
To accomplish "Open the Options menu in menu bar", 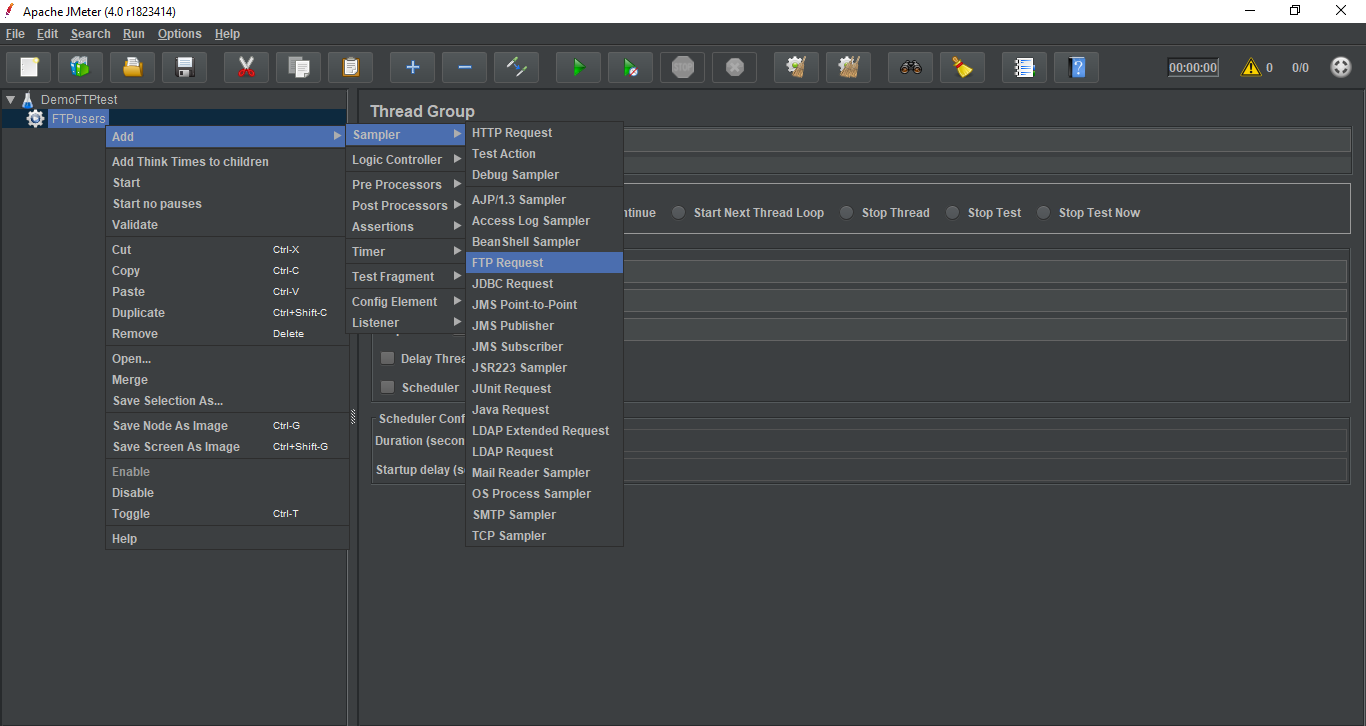I will (x=179, y=34).
